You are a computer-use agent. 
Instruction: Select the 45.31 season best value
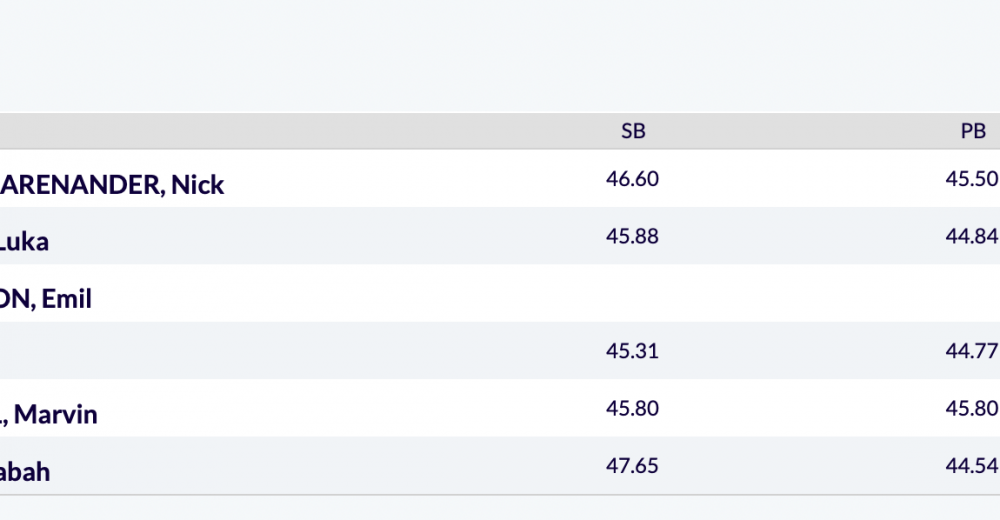tap(632, 351)
